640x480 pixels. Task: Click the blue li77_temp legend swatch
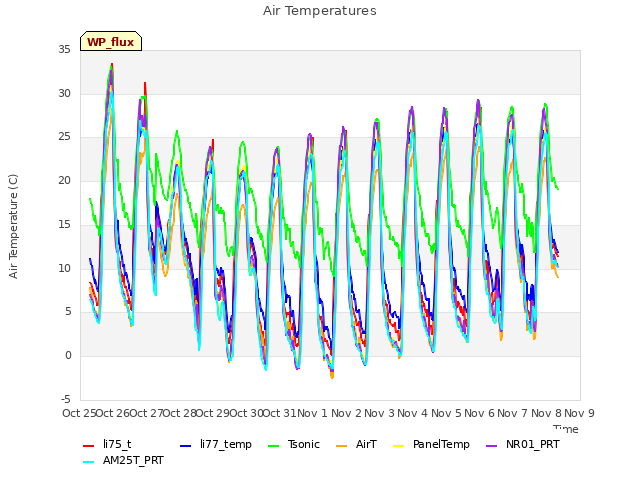coord(185,446)
